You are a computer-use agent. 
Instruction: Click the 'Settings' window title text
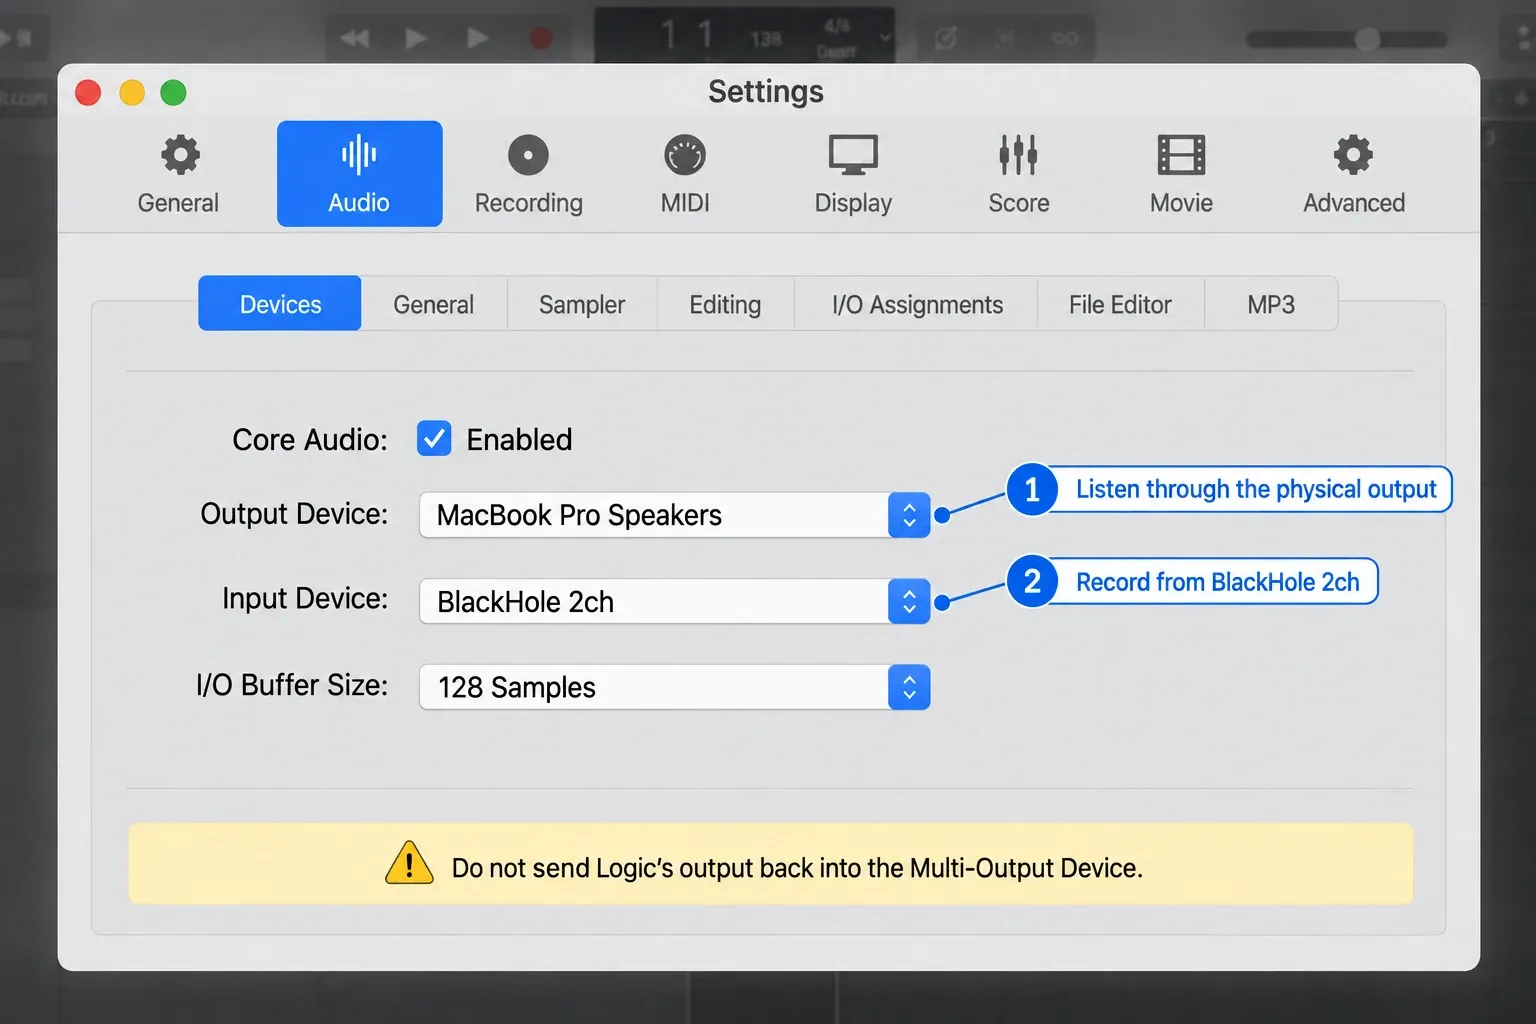point(766,92)
